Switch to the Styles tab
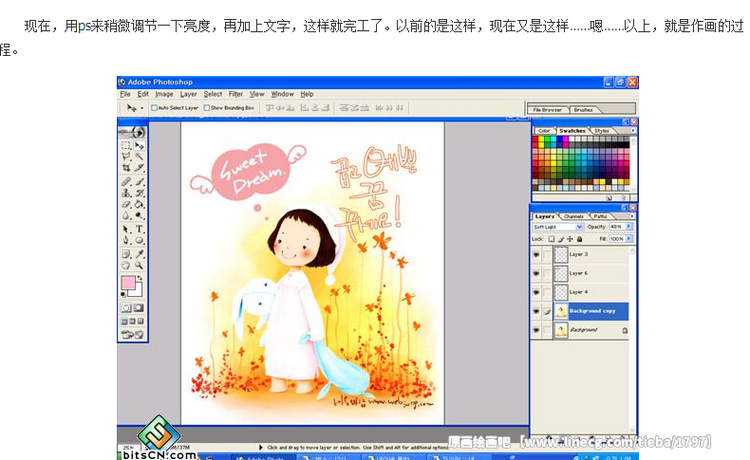This screenshot has width=750, height=460. (x=602, y=131)
